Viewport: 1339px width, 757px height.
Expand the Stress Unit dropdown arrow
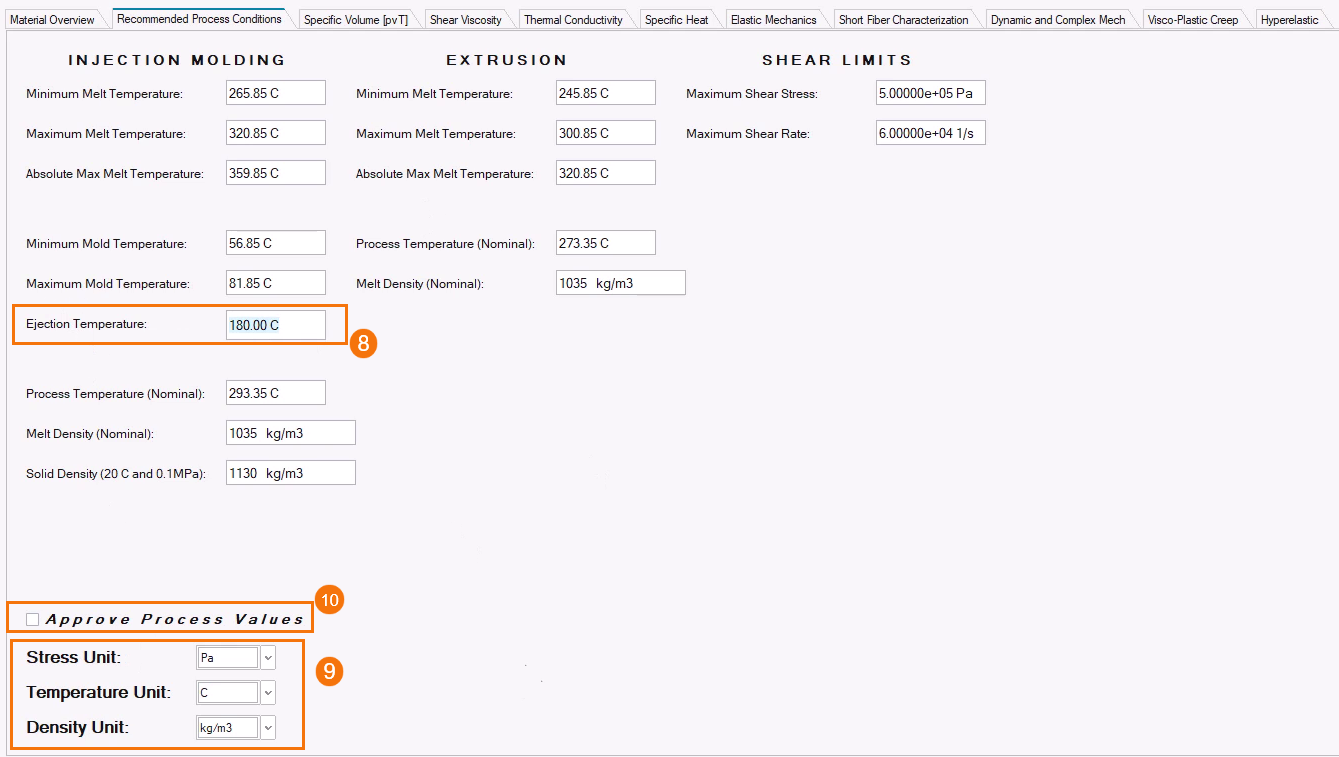[268, 658]
